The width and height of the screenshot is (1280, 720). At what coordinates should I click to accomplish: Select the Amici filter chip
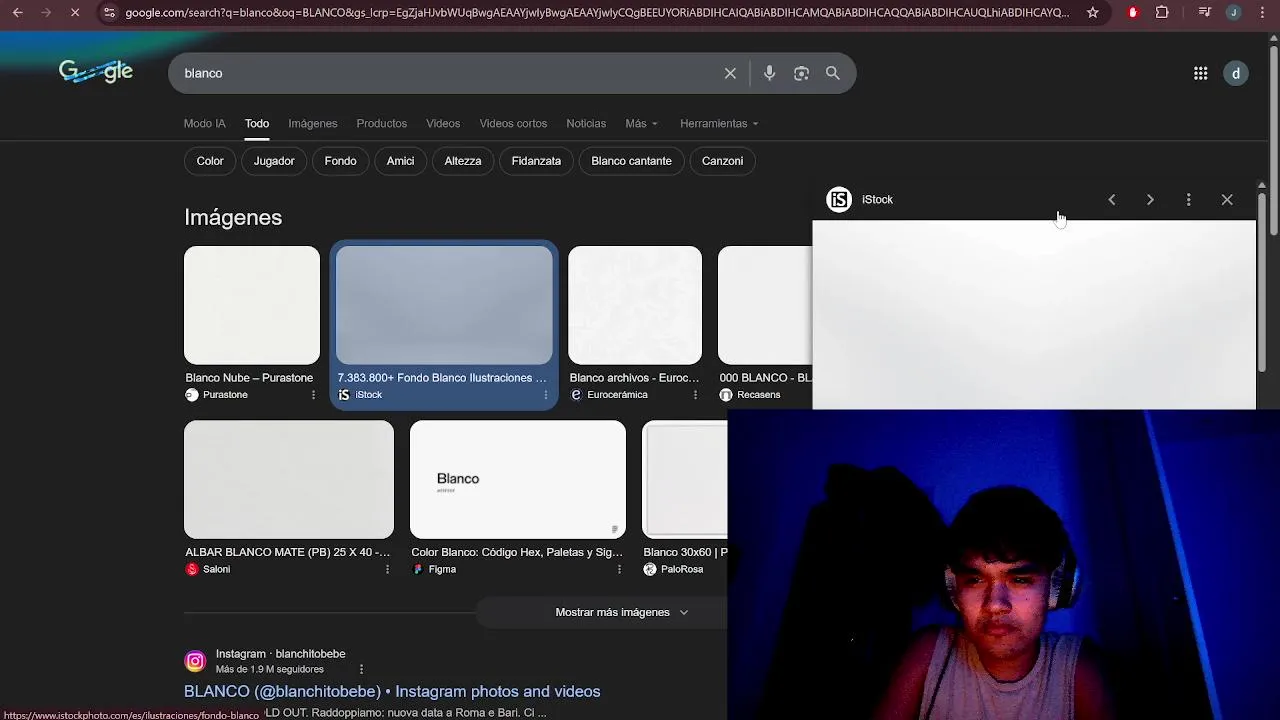coord(400,161)
